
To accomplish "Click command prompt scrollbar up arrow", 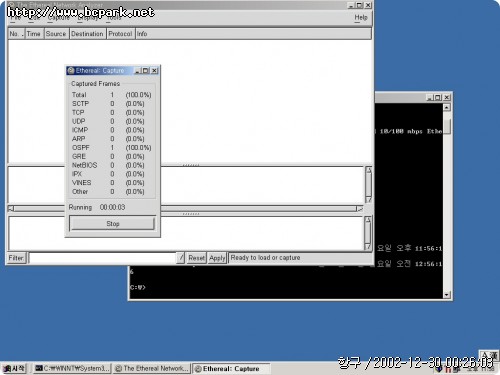I will click(447, 107).
